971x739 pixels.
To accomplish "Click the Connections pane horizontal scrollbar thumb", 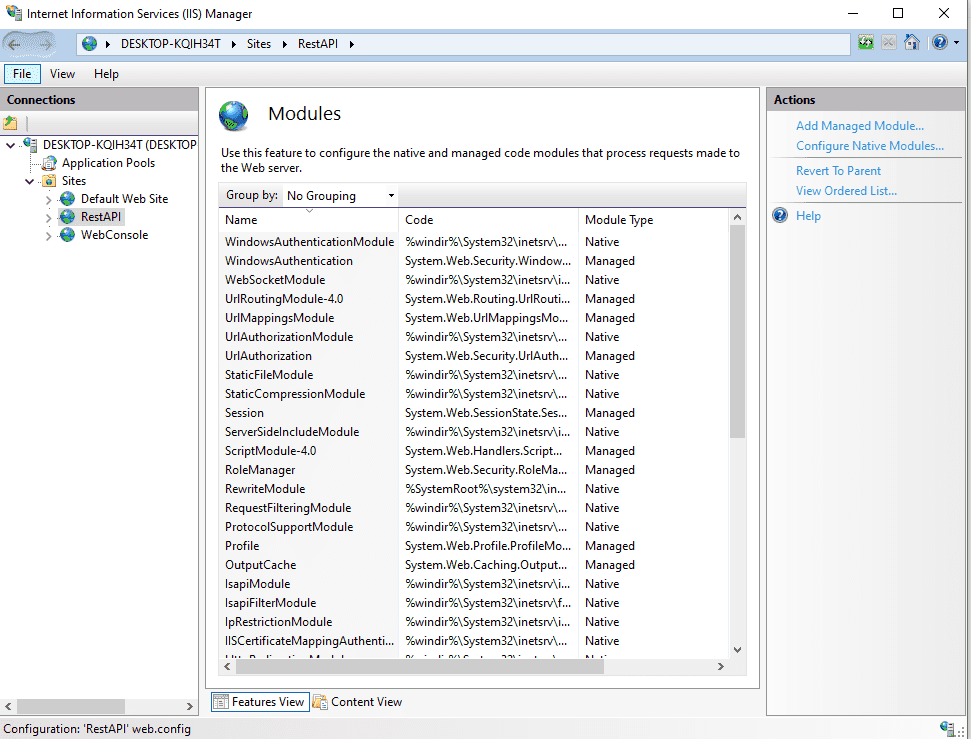I will [71, 706].
